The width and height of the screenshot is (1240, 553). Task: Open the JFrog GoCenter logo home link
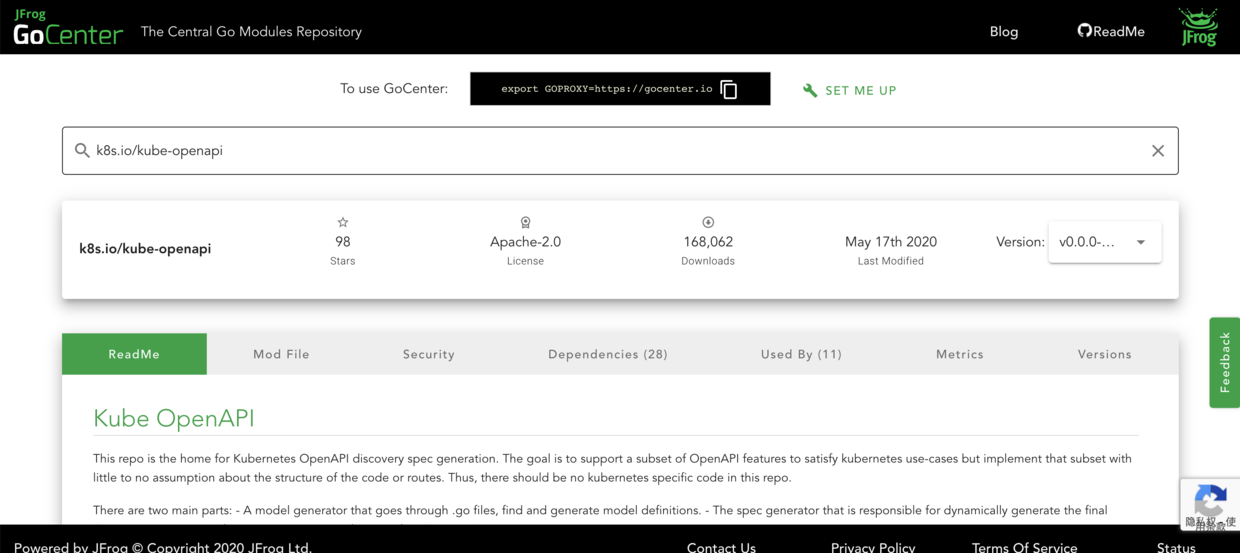pos(68,28)
